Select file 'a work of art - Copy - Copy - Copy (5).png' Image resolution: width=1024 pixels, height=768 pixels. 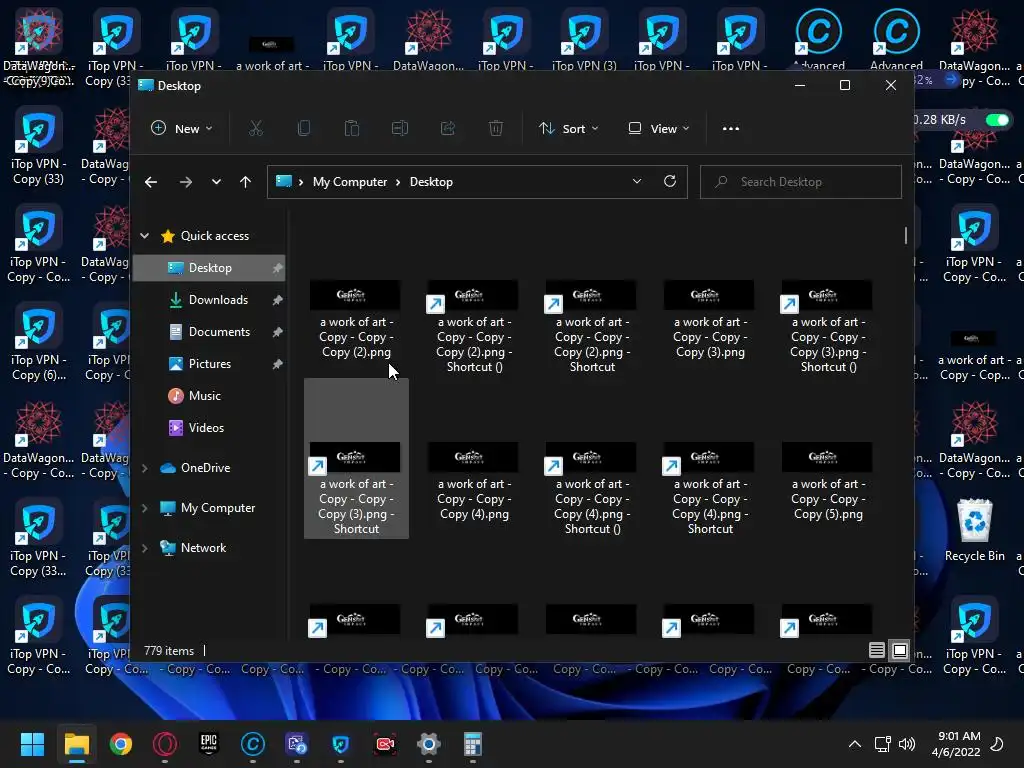click(x=828, y=482)
